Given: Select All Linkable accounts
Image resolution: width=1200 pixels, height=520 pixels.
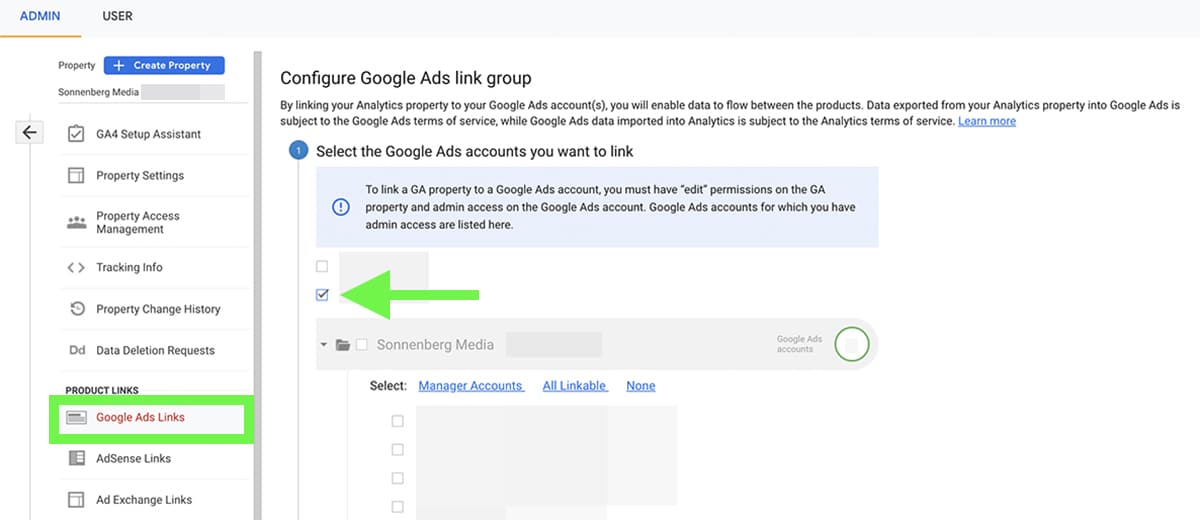Looking at the screenshot, I should point(575,386).
